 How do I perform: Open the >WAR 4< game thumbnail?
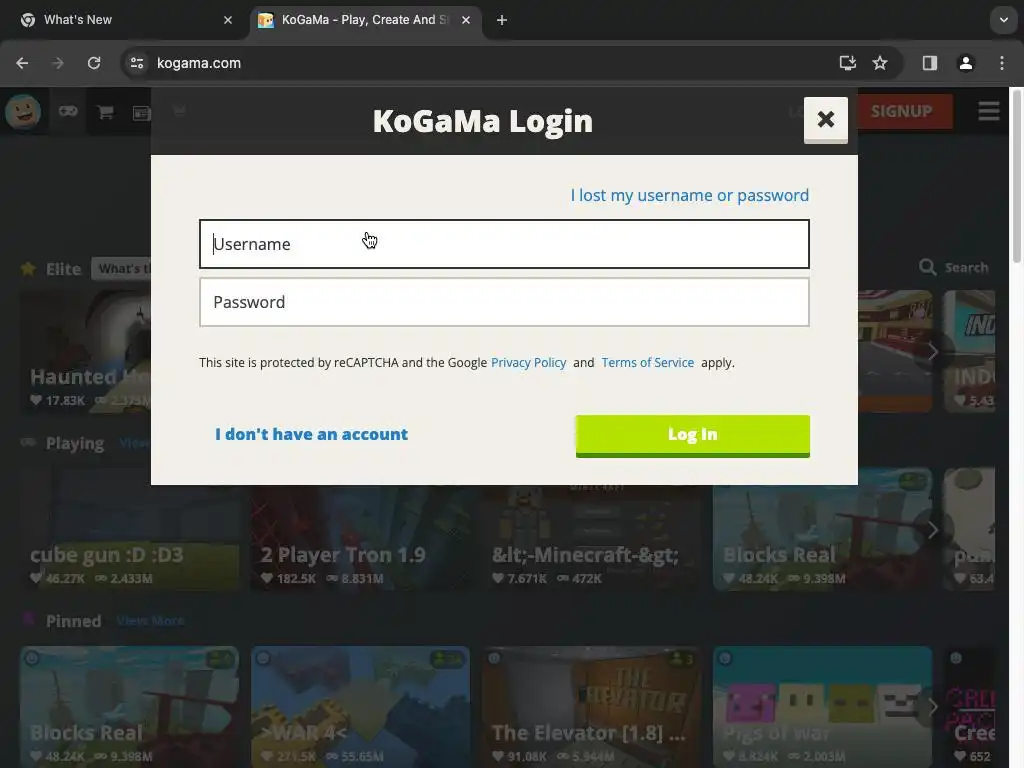(x=360, y=707)
